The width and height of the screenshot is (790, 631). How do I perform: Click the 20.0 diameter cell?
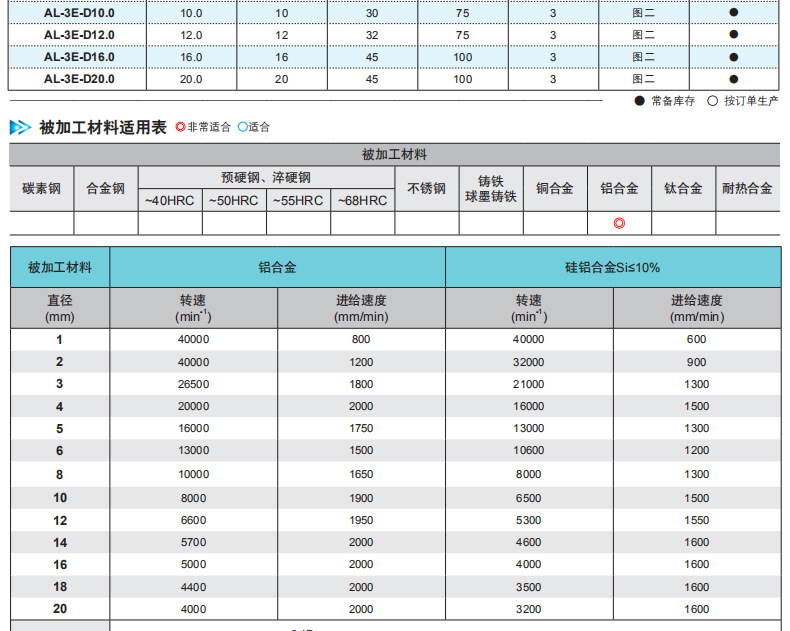[x=191, y=79]
